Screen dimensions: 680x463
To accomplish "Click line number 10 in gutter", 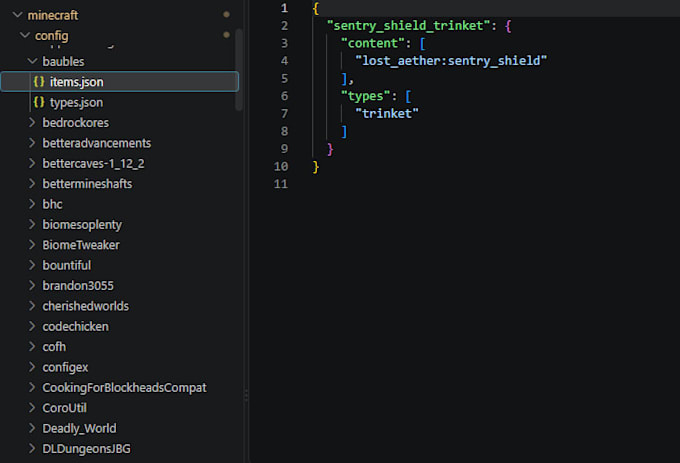I will (x=281, y=166).
